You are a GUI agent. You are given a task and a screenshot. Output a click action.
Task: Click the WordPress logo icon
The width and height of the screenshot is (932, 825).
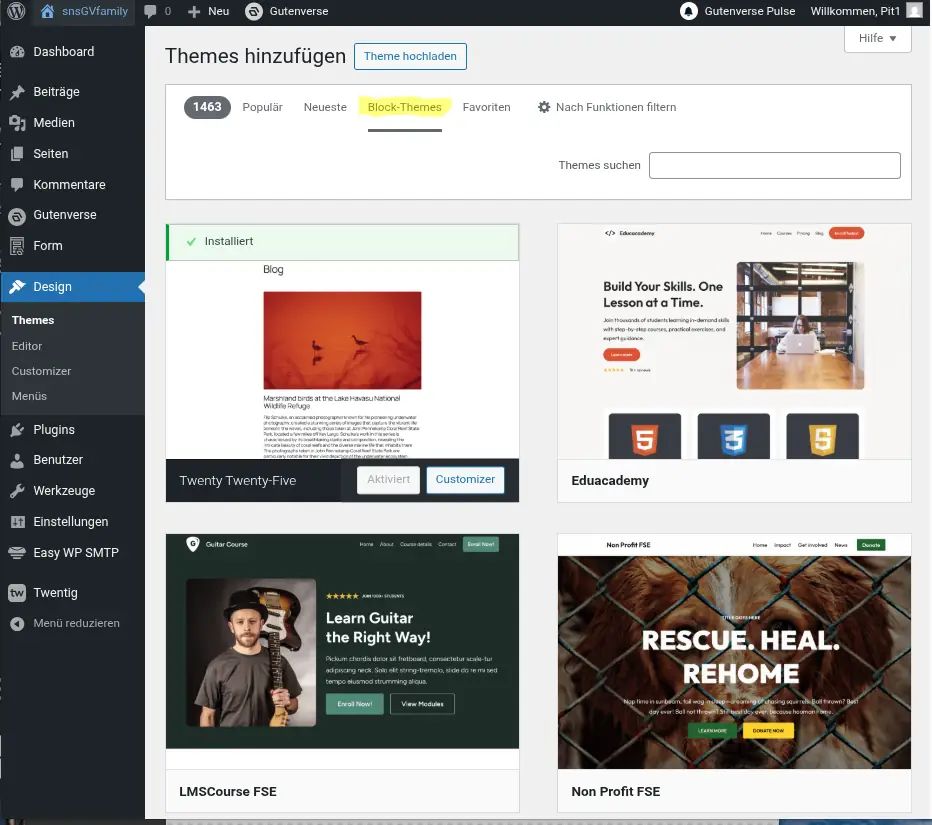point(17,11)
